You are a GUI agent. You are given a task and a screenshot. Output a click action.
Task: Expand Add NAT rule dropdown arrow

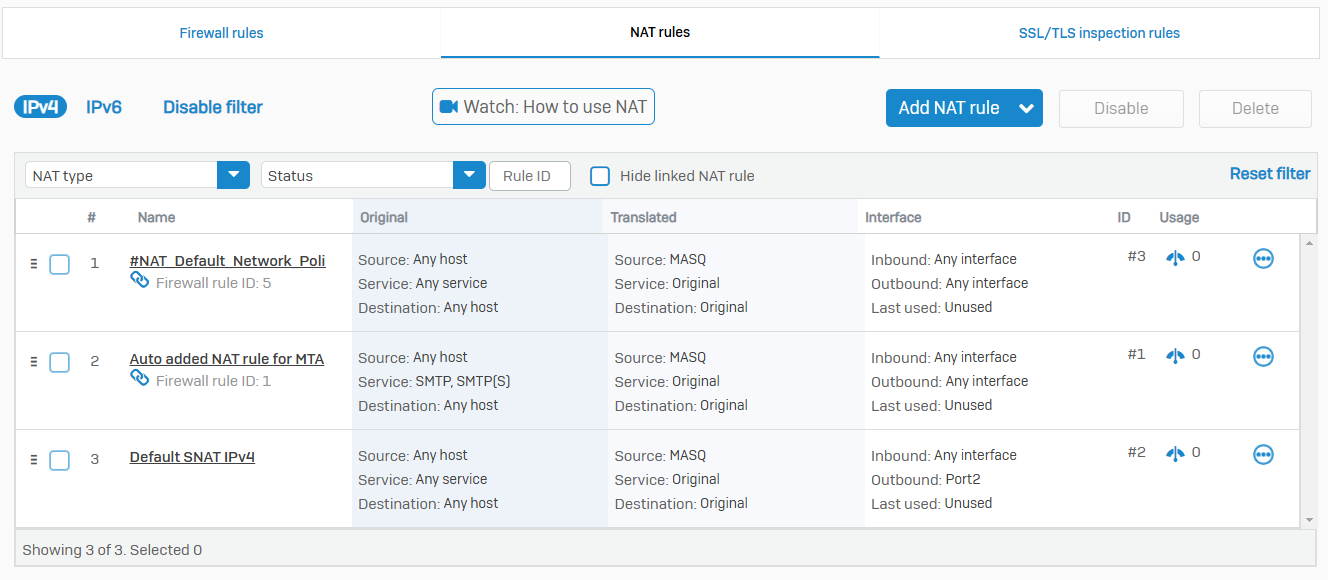click(x=1025, y=109)
